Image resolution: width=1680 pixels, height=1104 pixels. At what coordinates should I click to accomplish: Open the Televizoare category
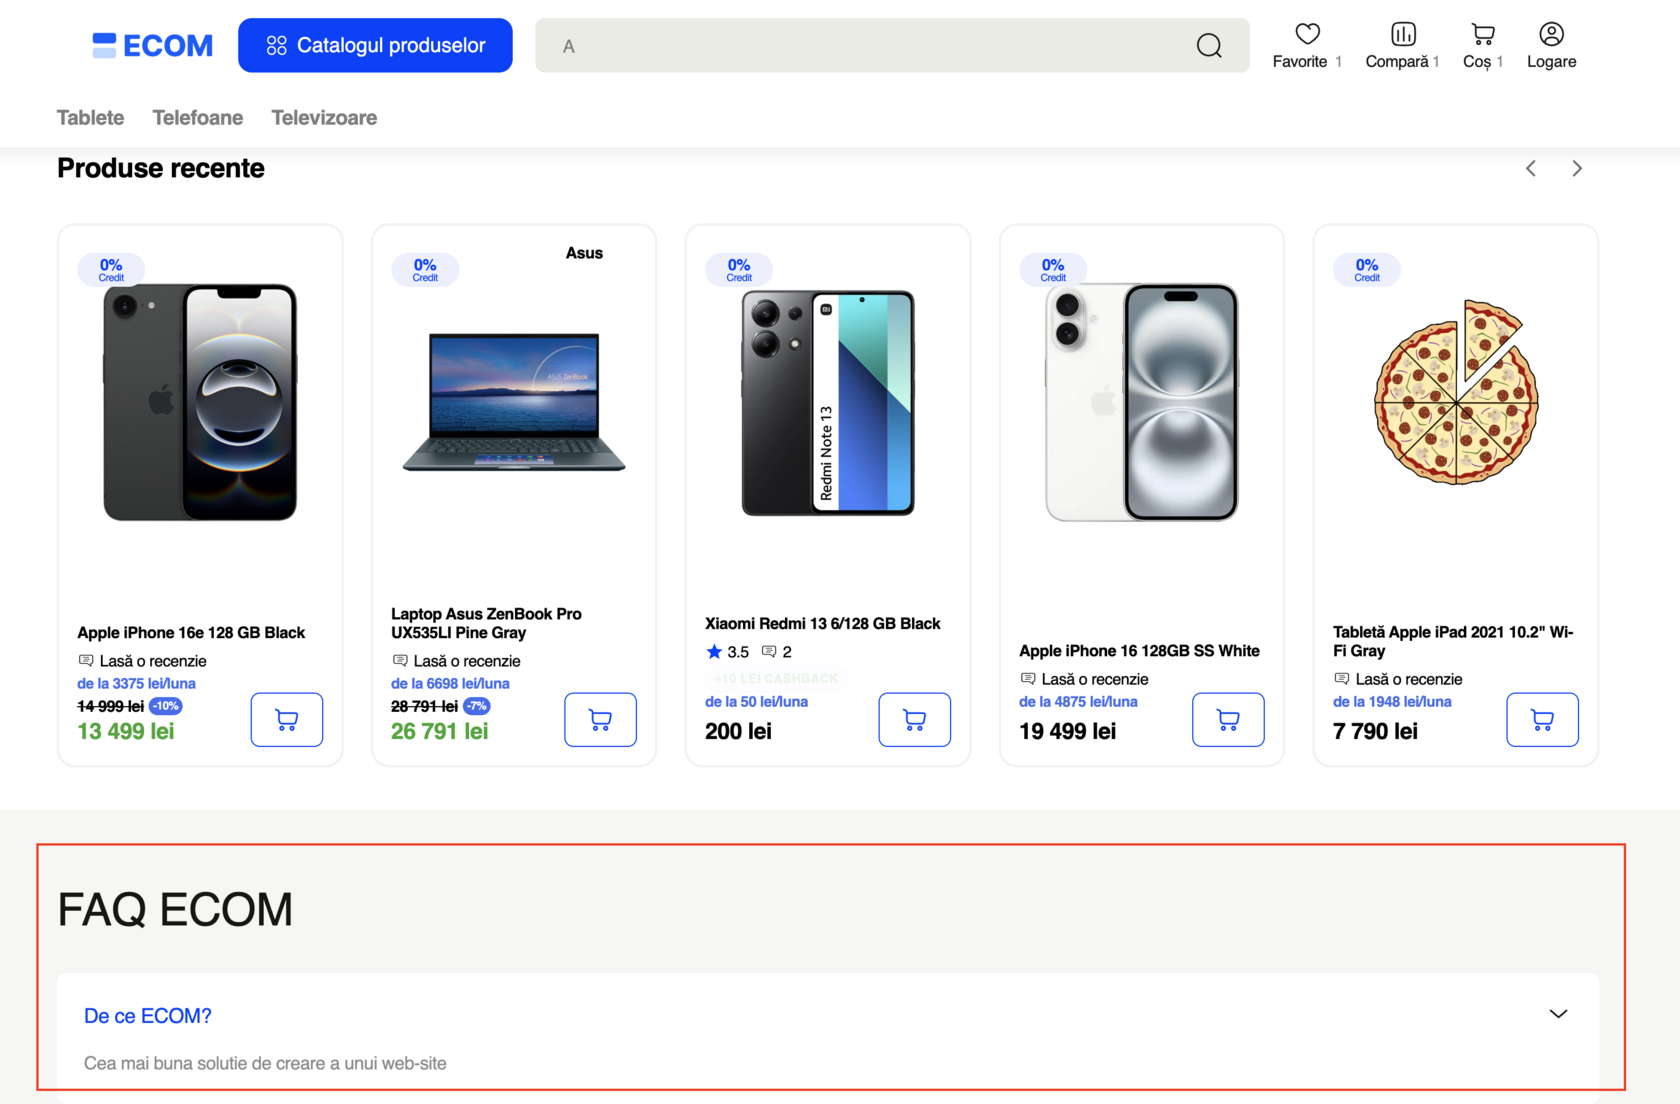[x=324, y=118]
